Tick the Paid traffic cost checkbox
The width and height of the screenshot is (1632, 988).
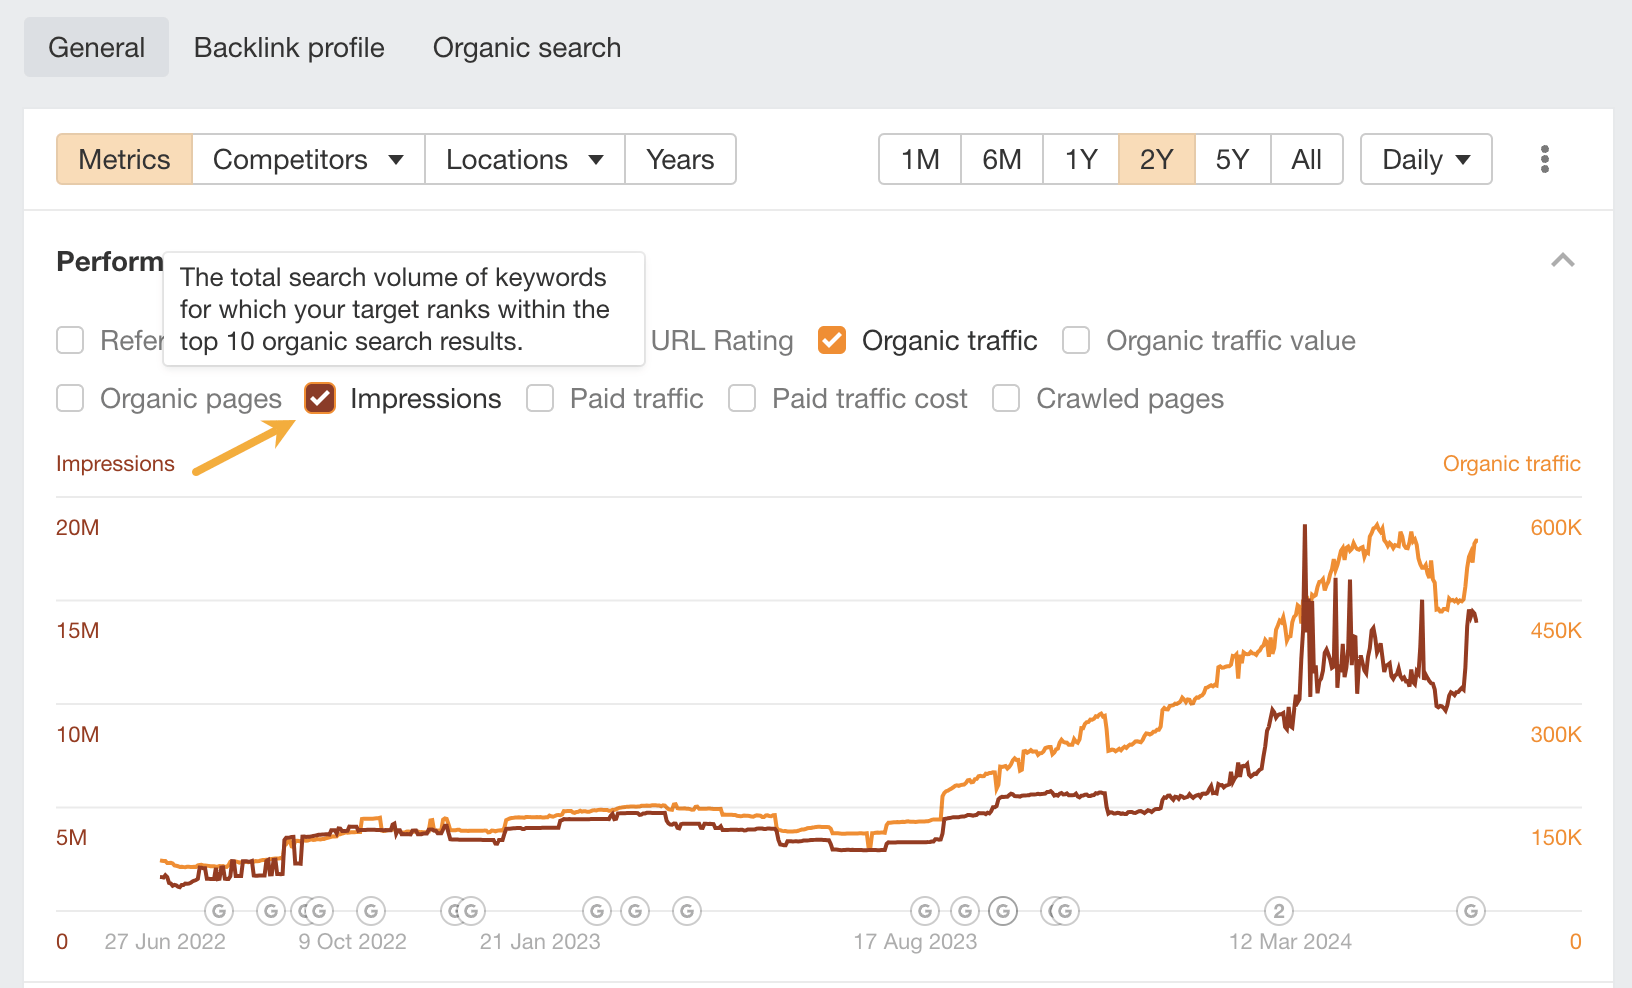(742, 398)
